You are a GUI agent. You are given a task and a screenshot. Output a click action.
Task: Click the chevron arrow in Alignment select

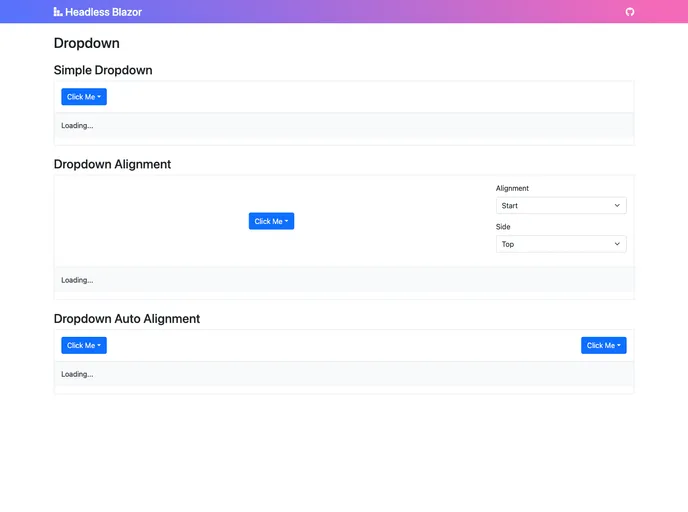click(x=617, y=205)
